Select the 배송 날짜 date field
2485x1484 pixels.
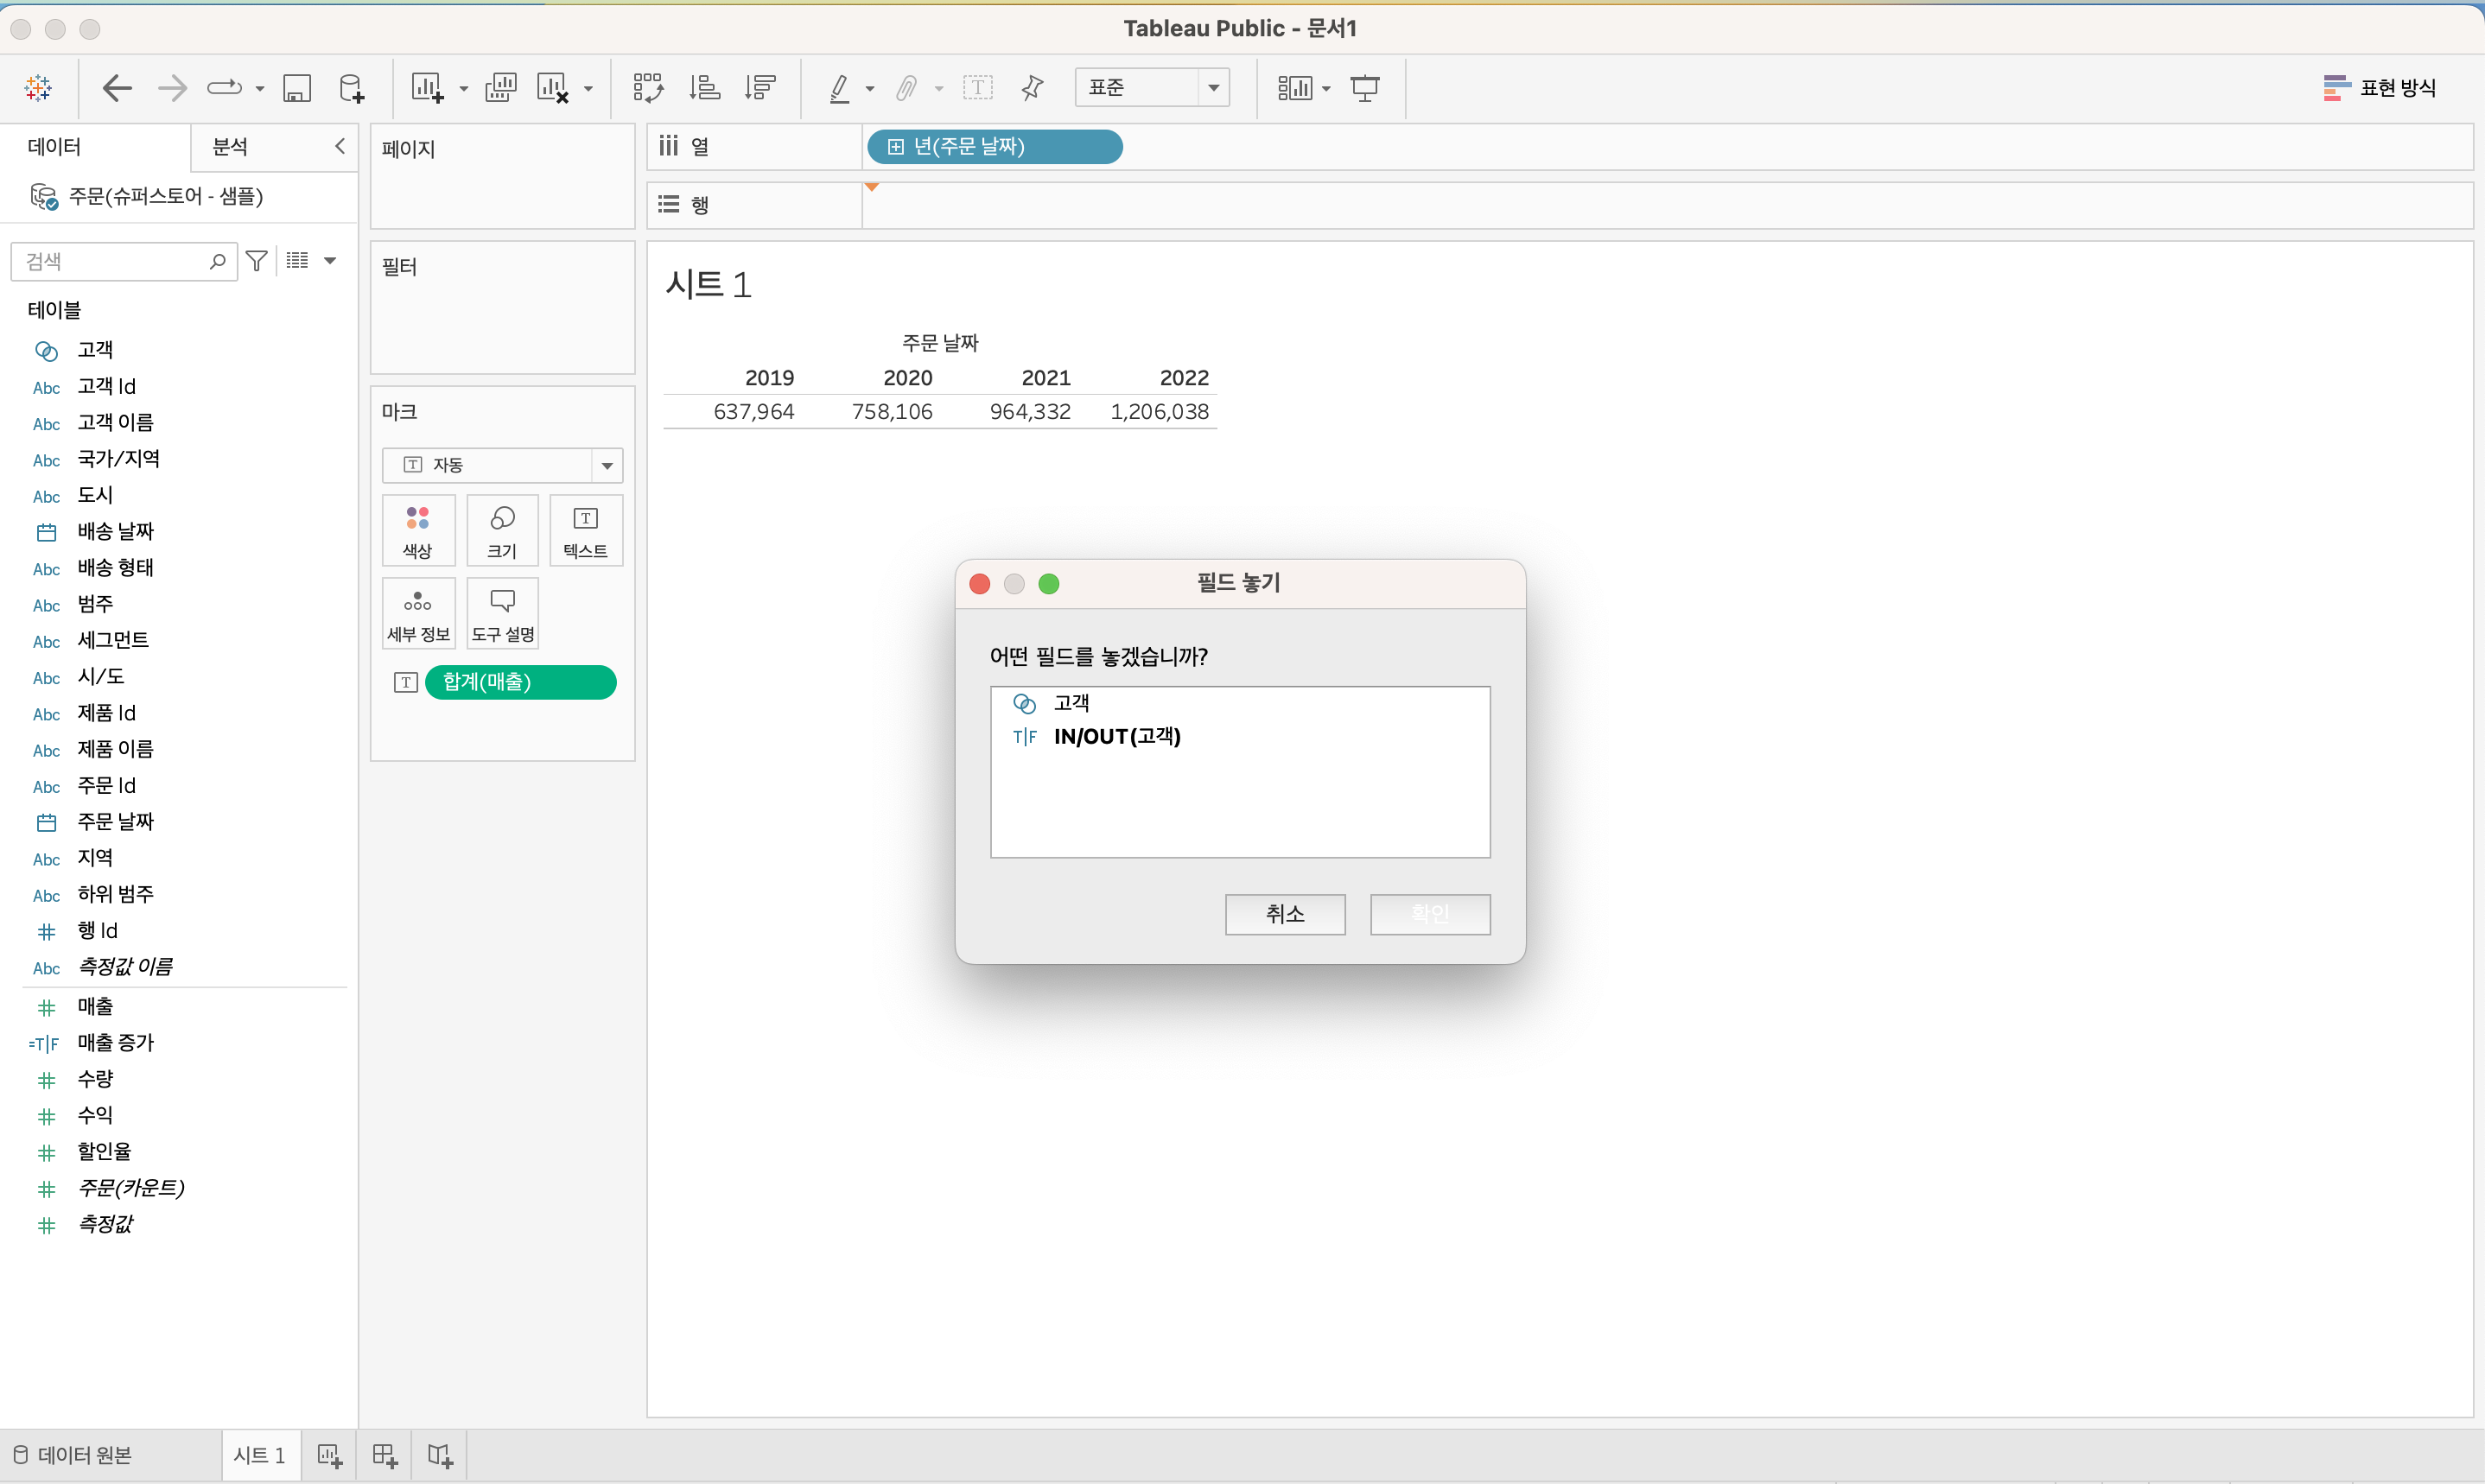click(x=116, y=531)
